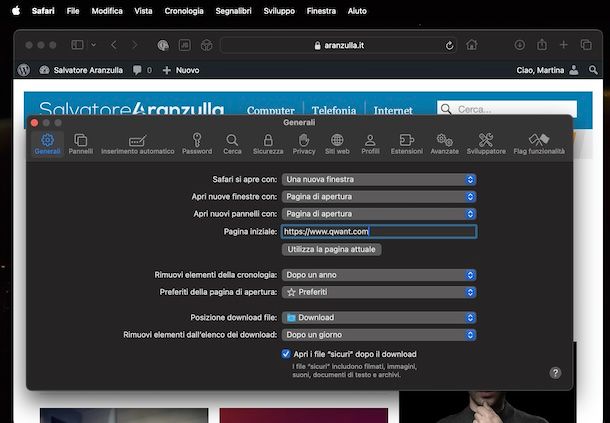Open the Sviluppo menu
This screenshot has width=610, height=423.
279,11
